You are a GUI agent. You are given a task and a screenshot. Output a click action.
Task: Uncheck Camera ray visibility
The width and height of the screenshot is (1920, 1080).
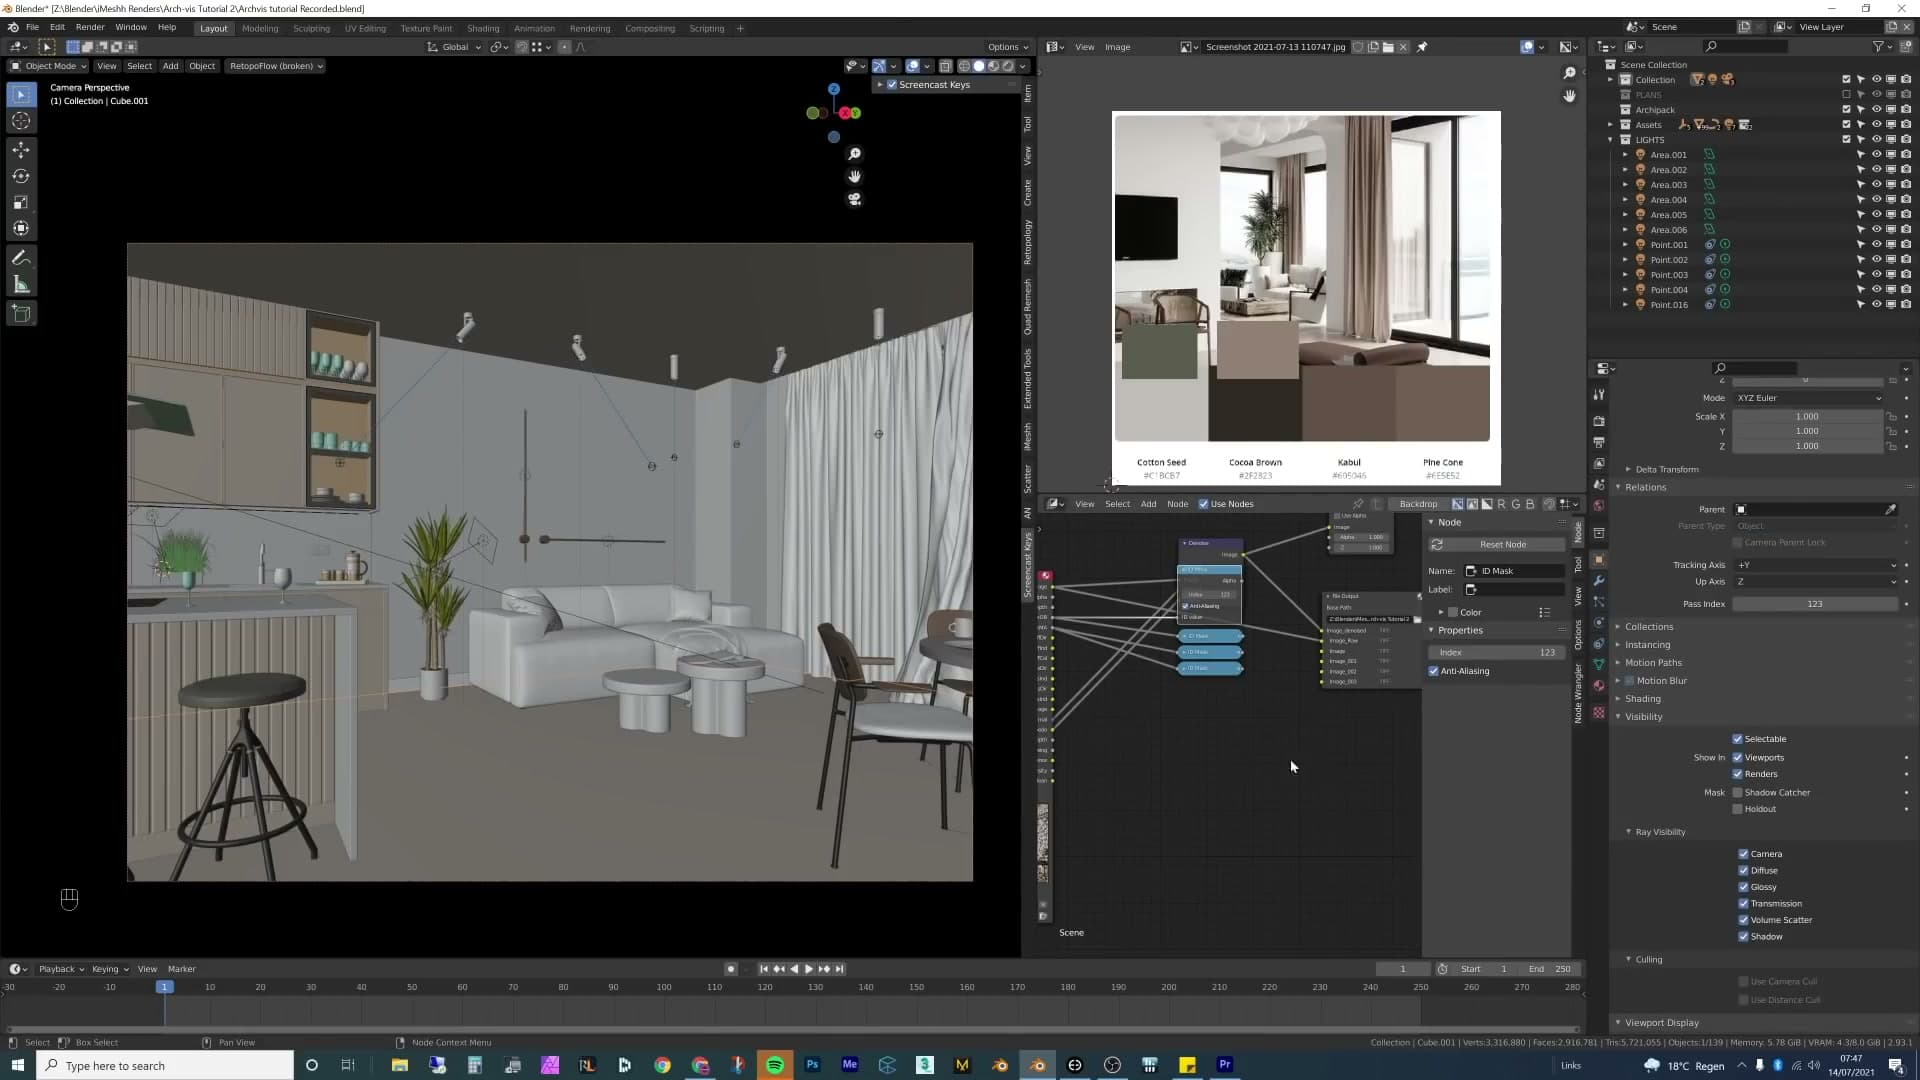[1743, 854]
